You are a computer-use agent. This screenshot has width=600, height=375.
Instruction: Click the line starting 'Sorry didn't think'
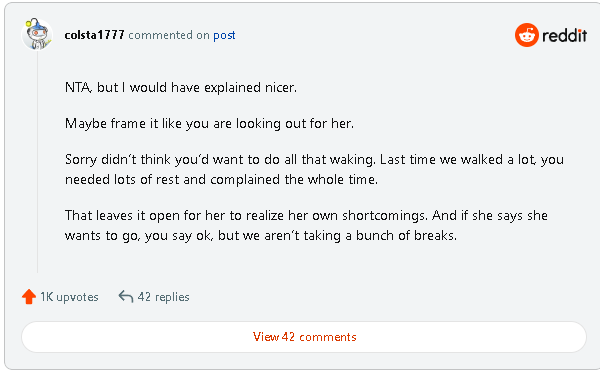314,160
